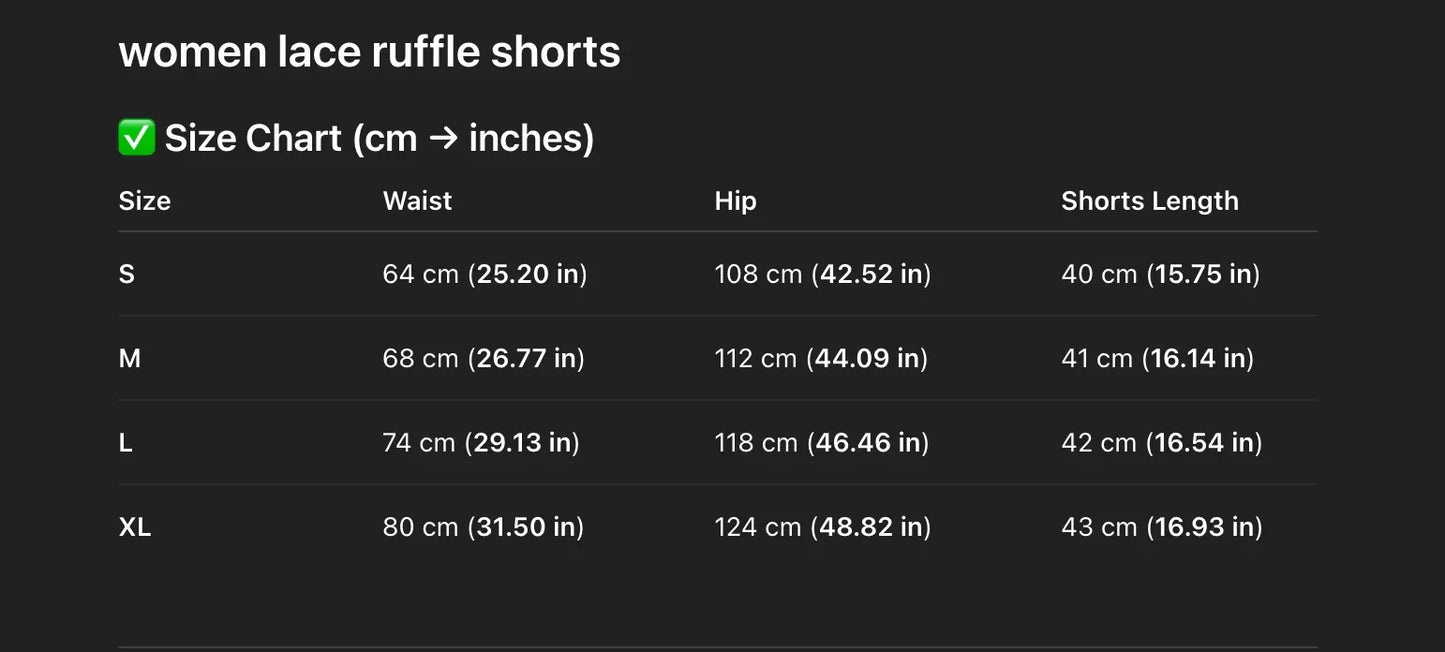This screenshot has height=652, width=1445.
Task: Click the L size row label
Action: click(126, 443)
